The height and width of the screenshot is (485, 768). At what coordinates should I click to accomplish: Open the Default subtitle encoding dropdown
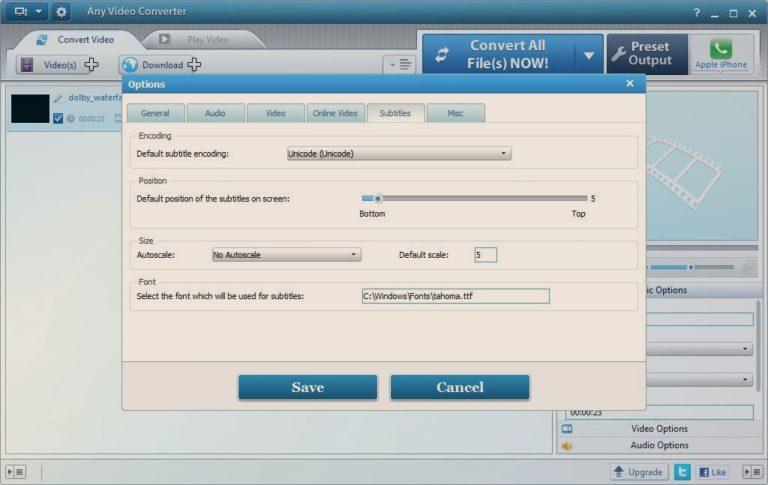pos(399,154)
